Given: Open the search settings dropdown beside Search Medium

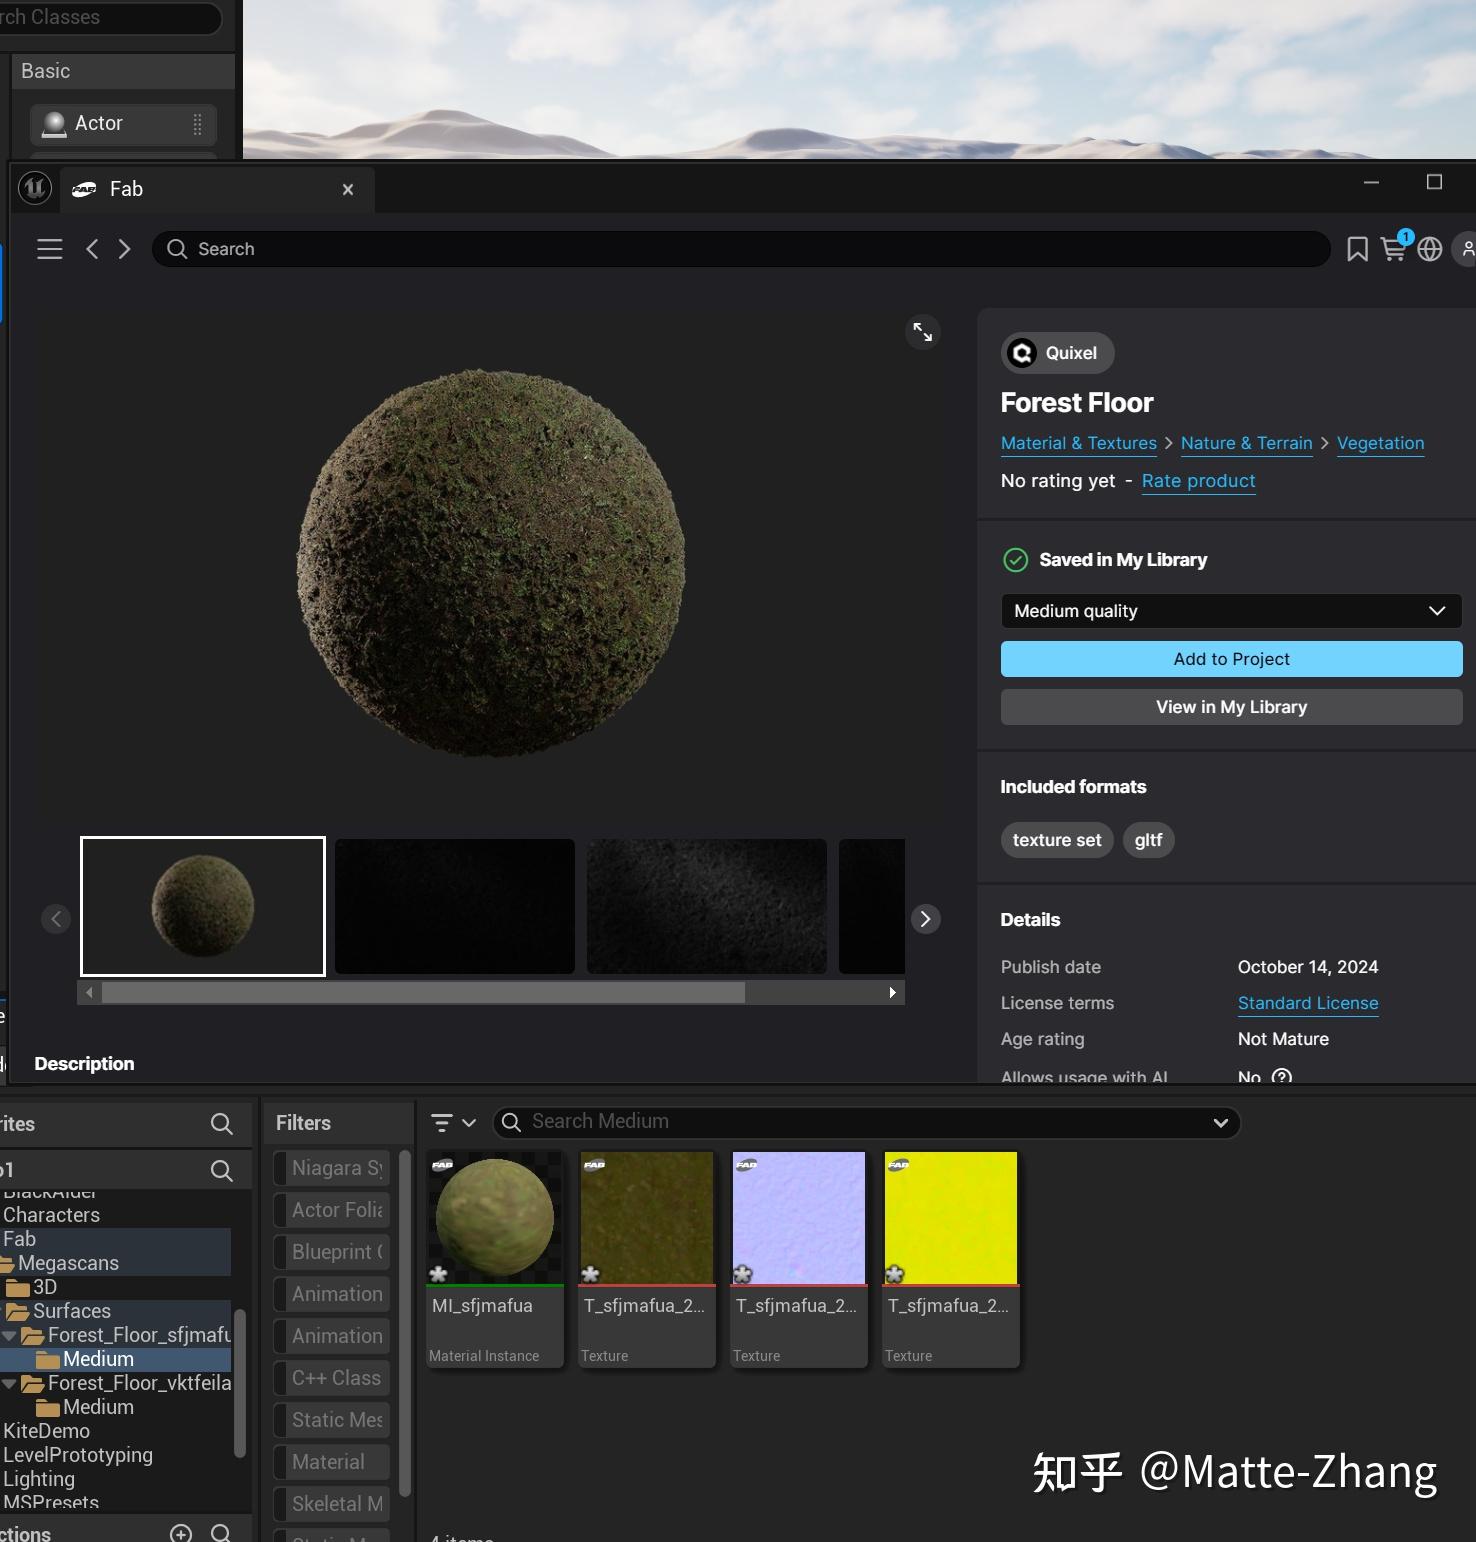Looking at the screenshot, I should tap(1220, 1122).
